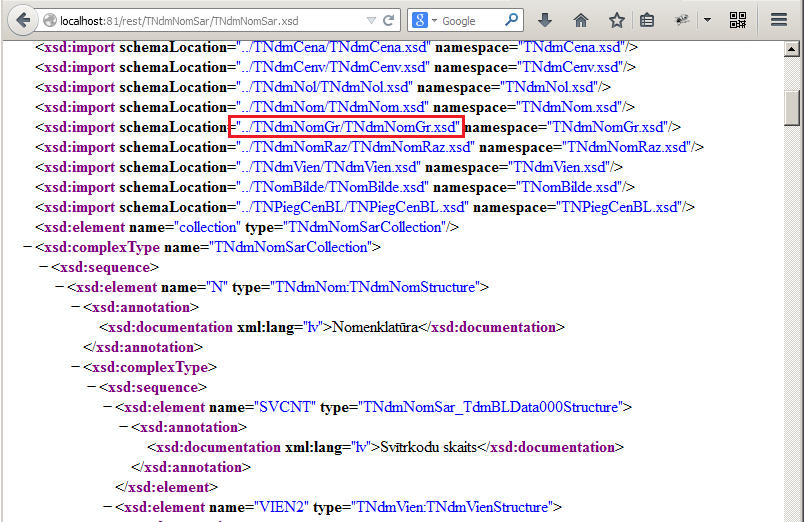Go to the Home page
The height and width of the screenshot is (522, 804).
581,20
